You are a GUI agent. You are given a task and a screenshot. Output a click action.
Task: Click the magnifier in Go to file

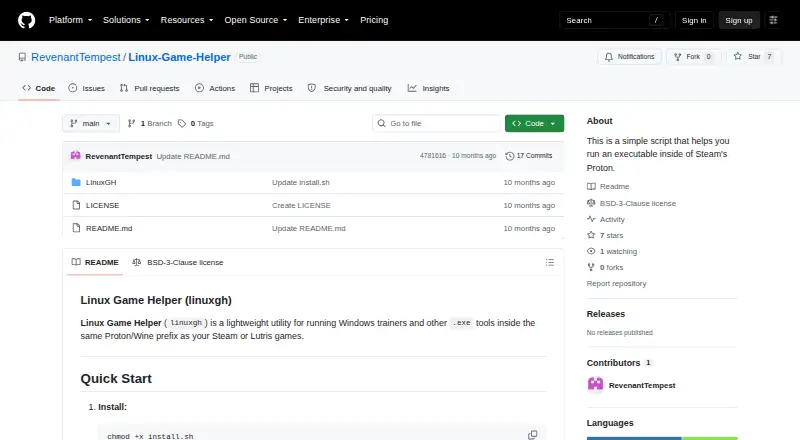click(381, 124)
